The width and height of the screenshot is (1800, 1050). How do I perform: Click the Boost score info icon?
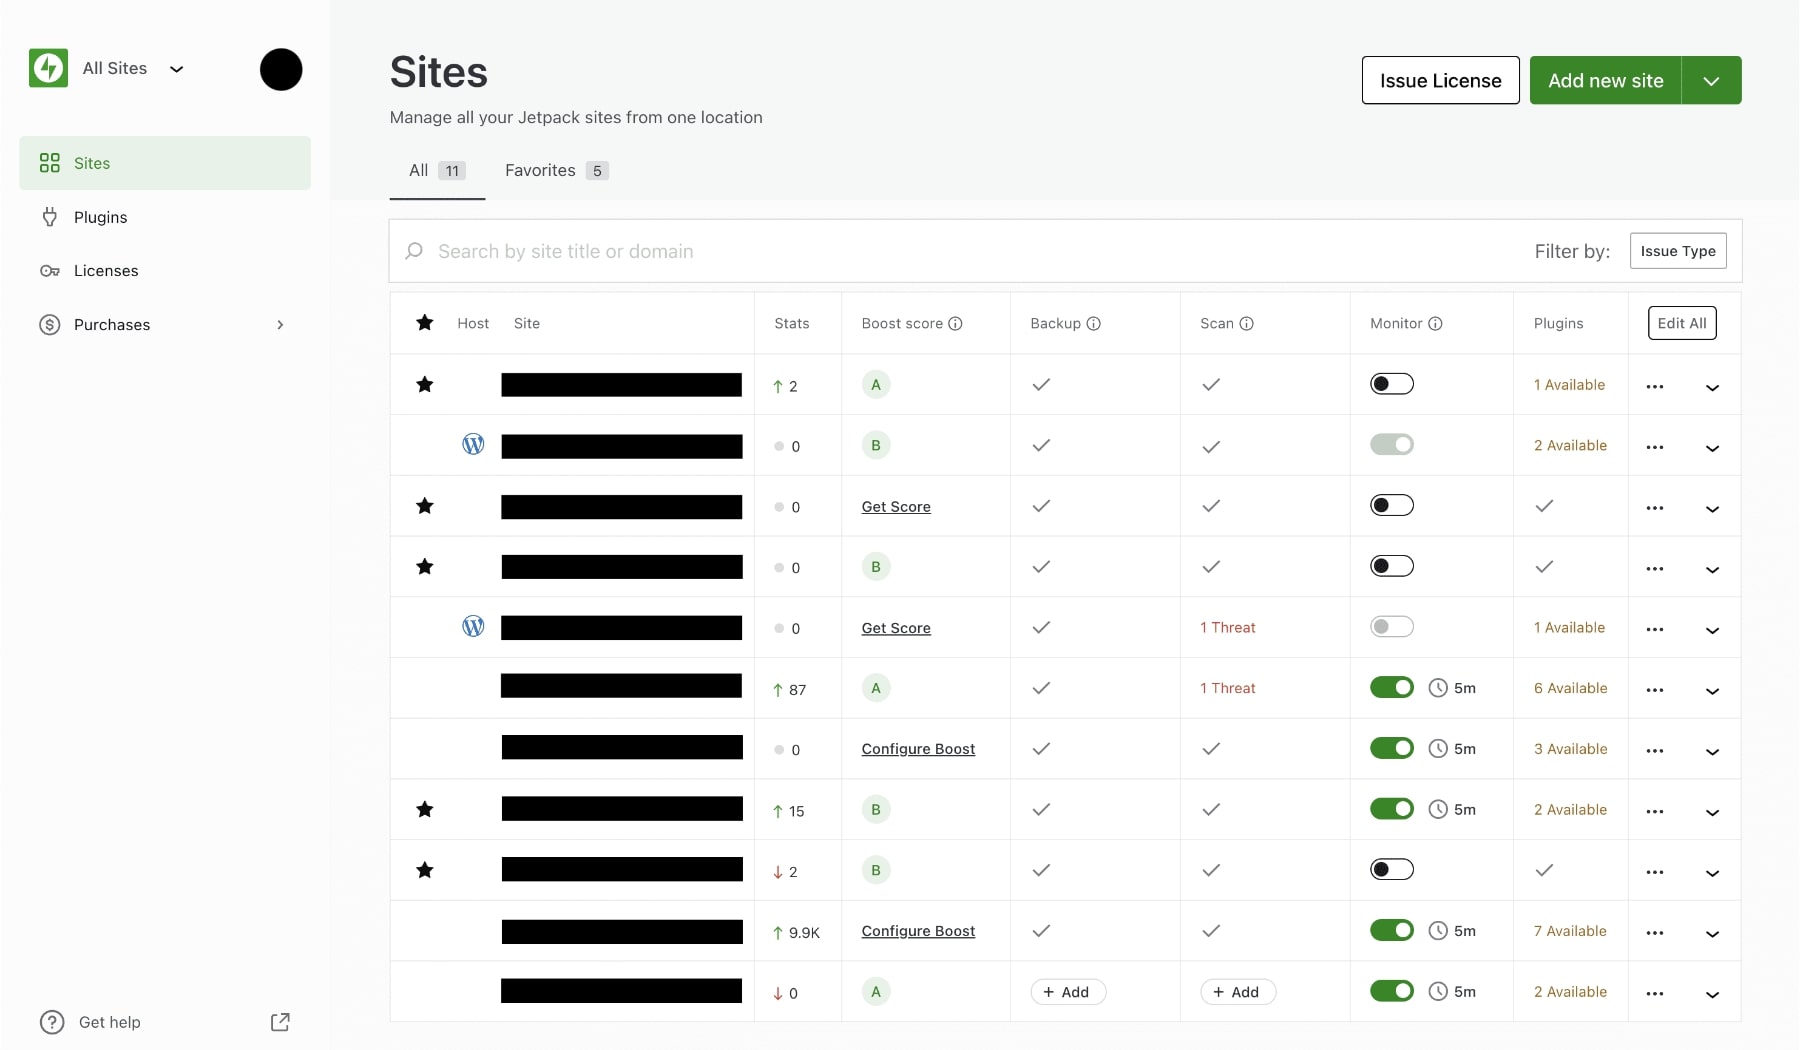(x=956, y=323)
